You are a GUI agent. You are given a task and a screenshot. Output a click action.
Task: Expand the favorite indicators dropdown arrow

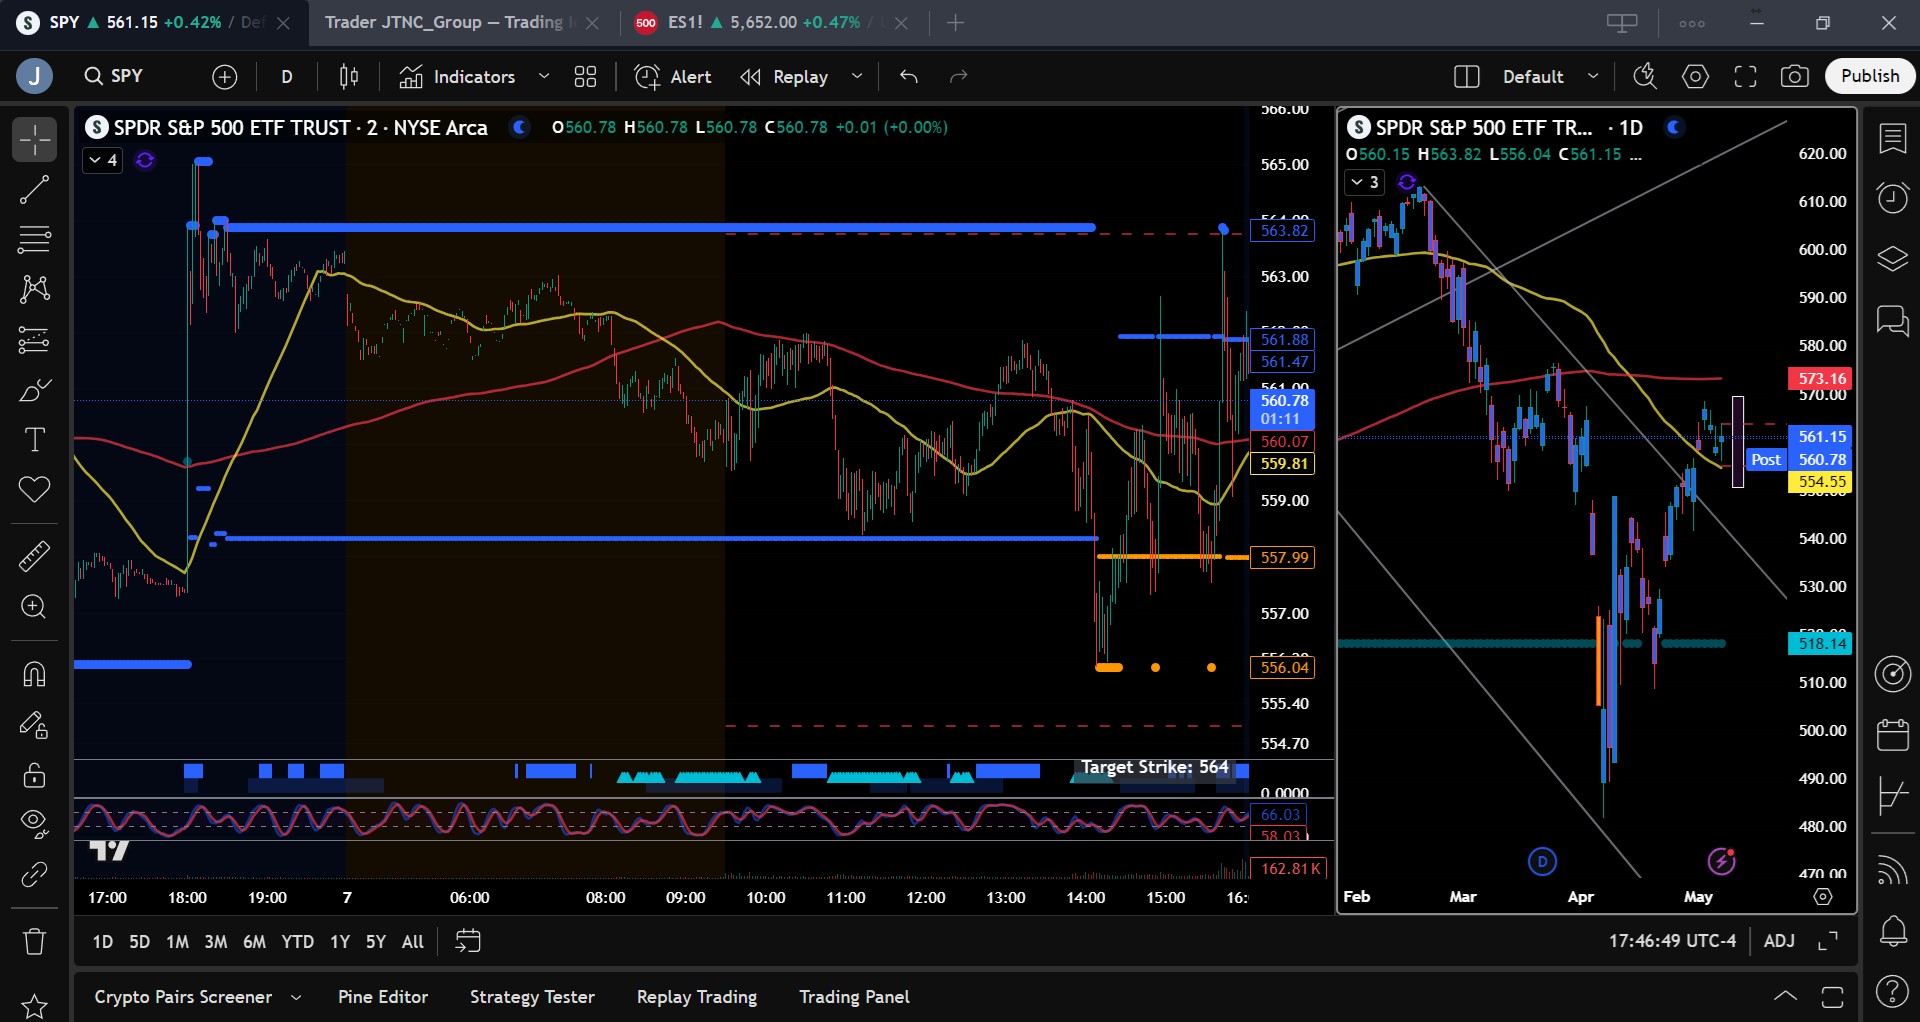[544, 76]
